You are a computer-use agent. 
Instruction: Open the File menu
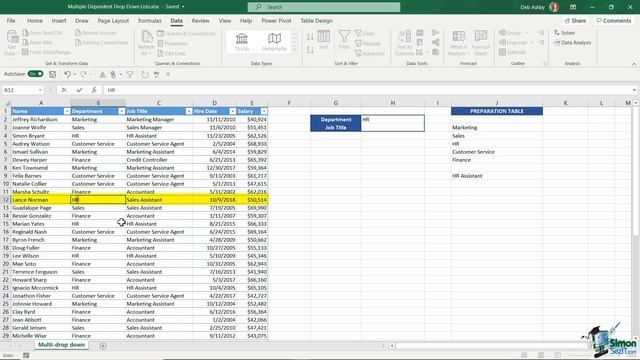[11, 20]
